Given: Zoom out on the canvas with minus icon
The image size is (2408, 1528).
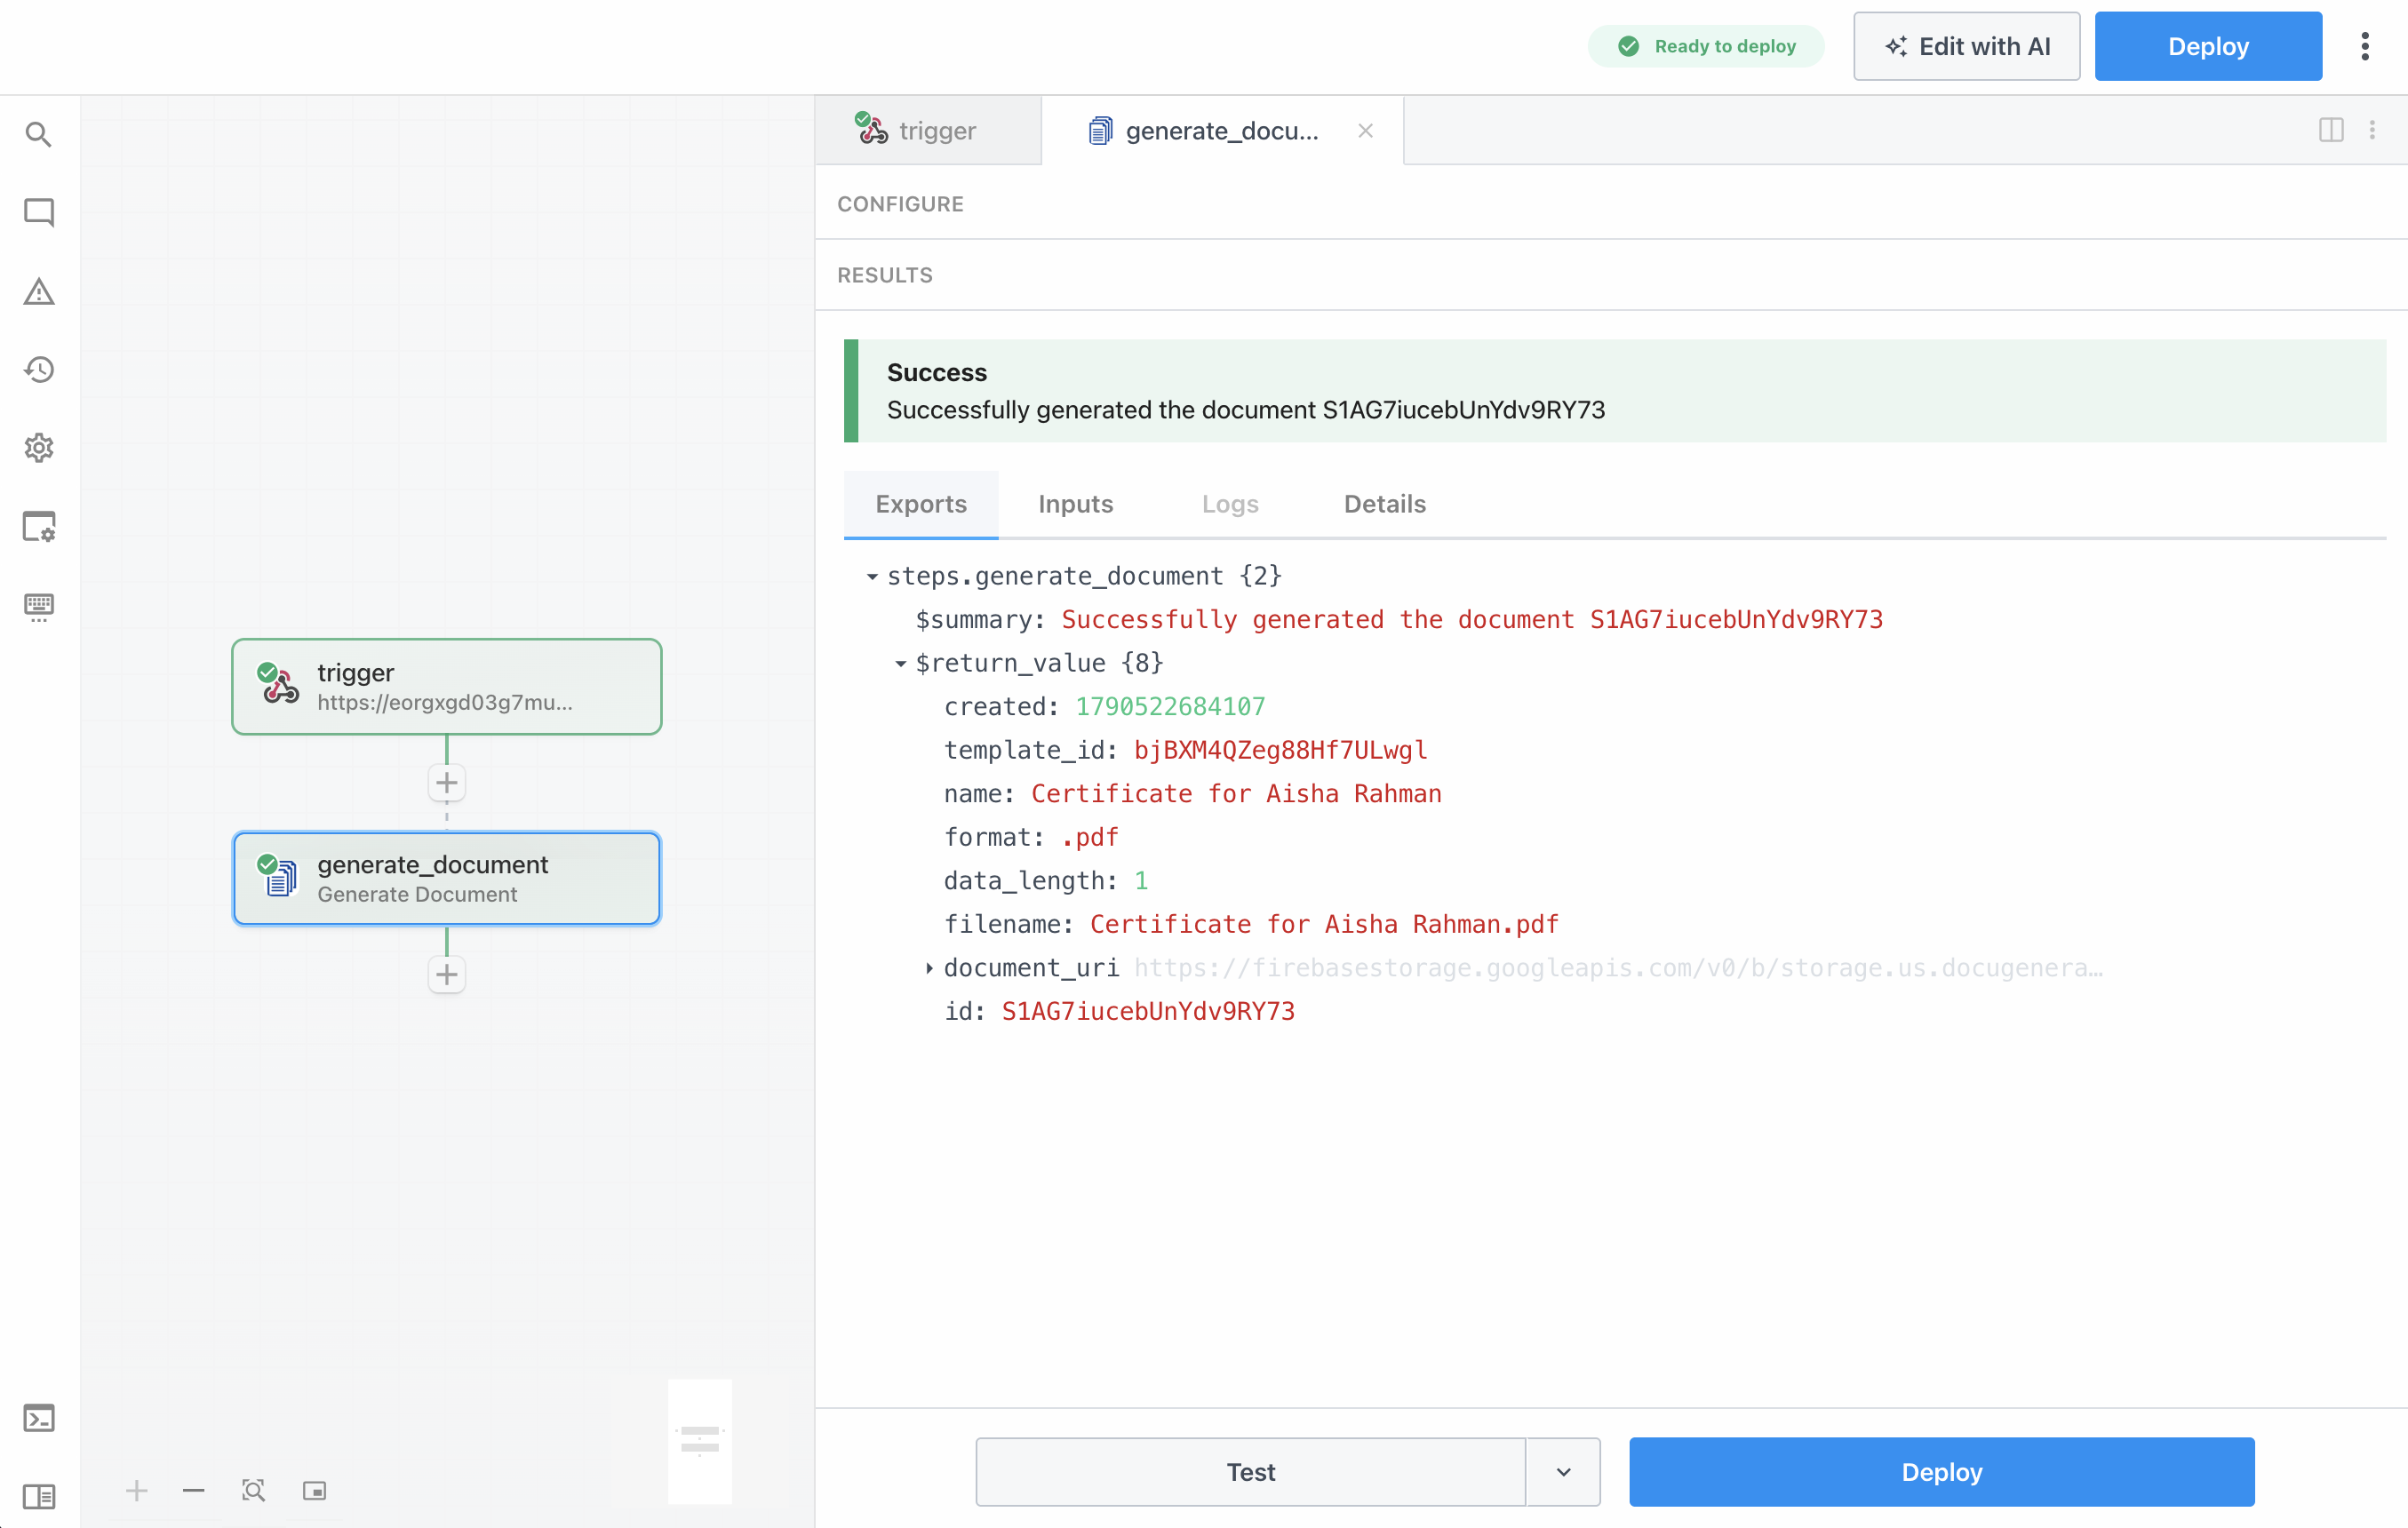Looking at the screenshot, I should coord(194,1491).
